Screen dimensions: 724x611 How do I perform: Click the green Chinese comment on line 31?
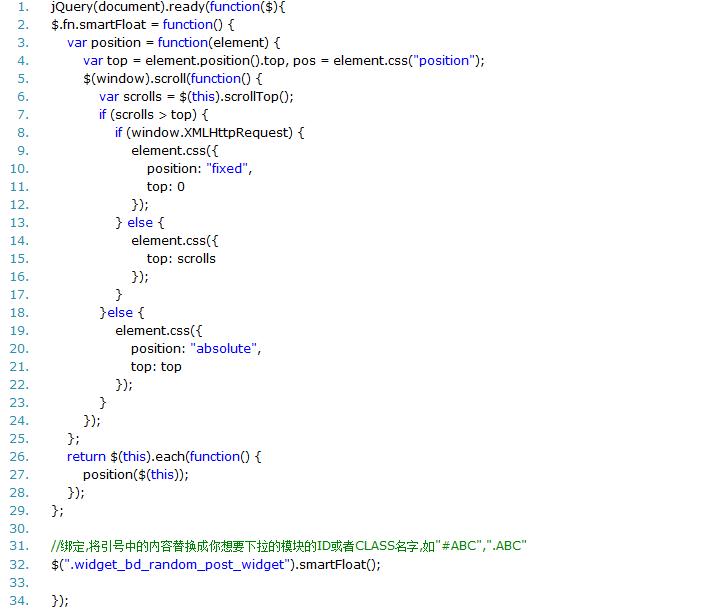[289, 546]
